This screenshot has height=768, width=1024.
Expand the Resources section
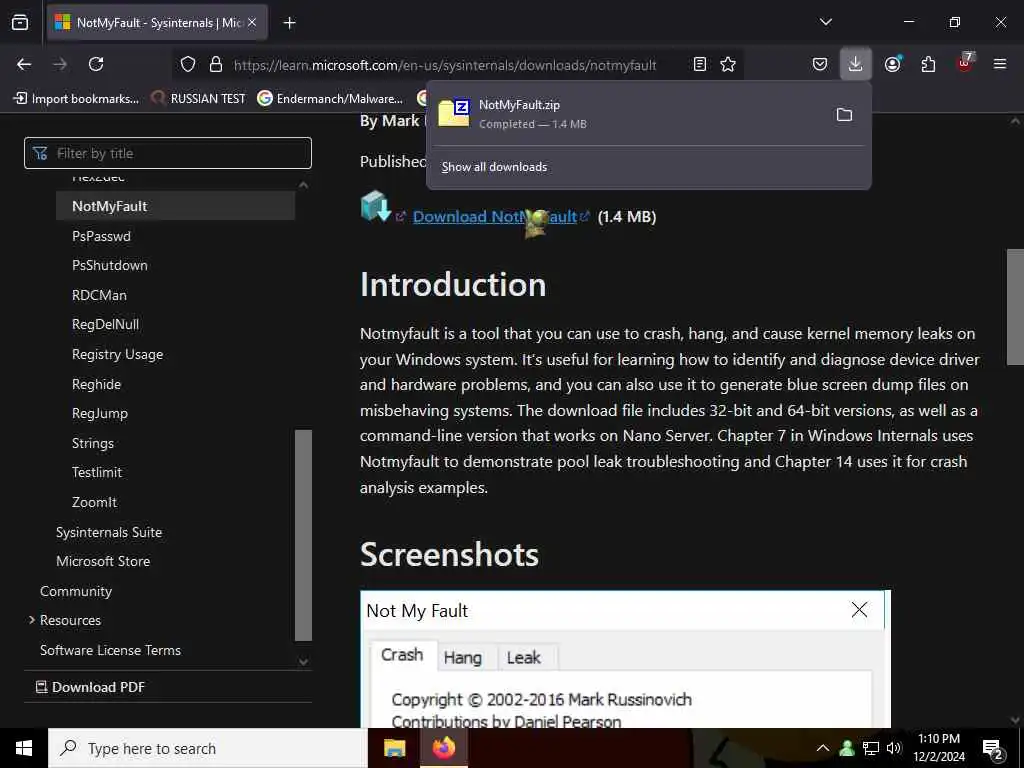coord(65,620)
